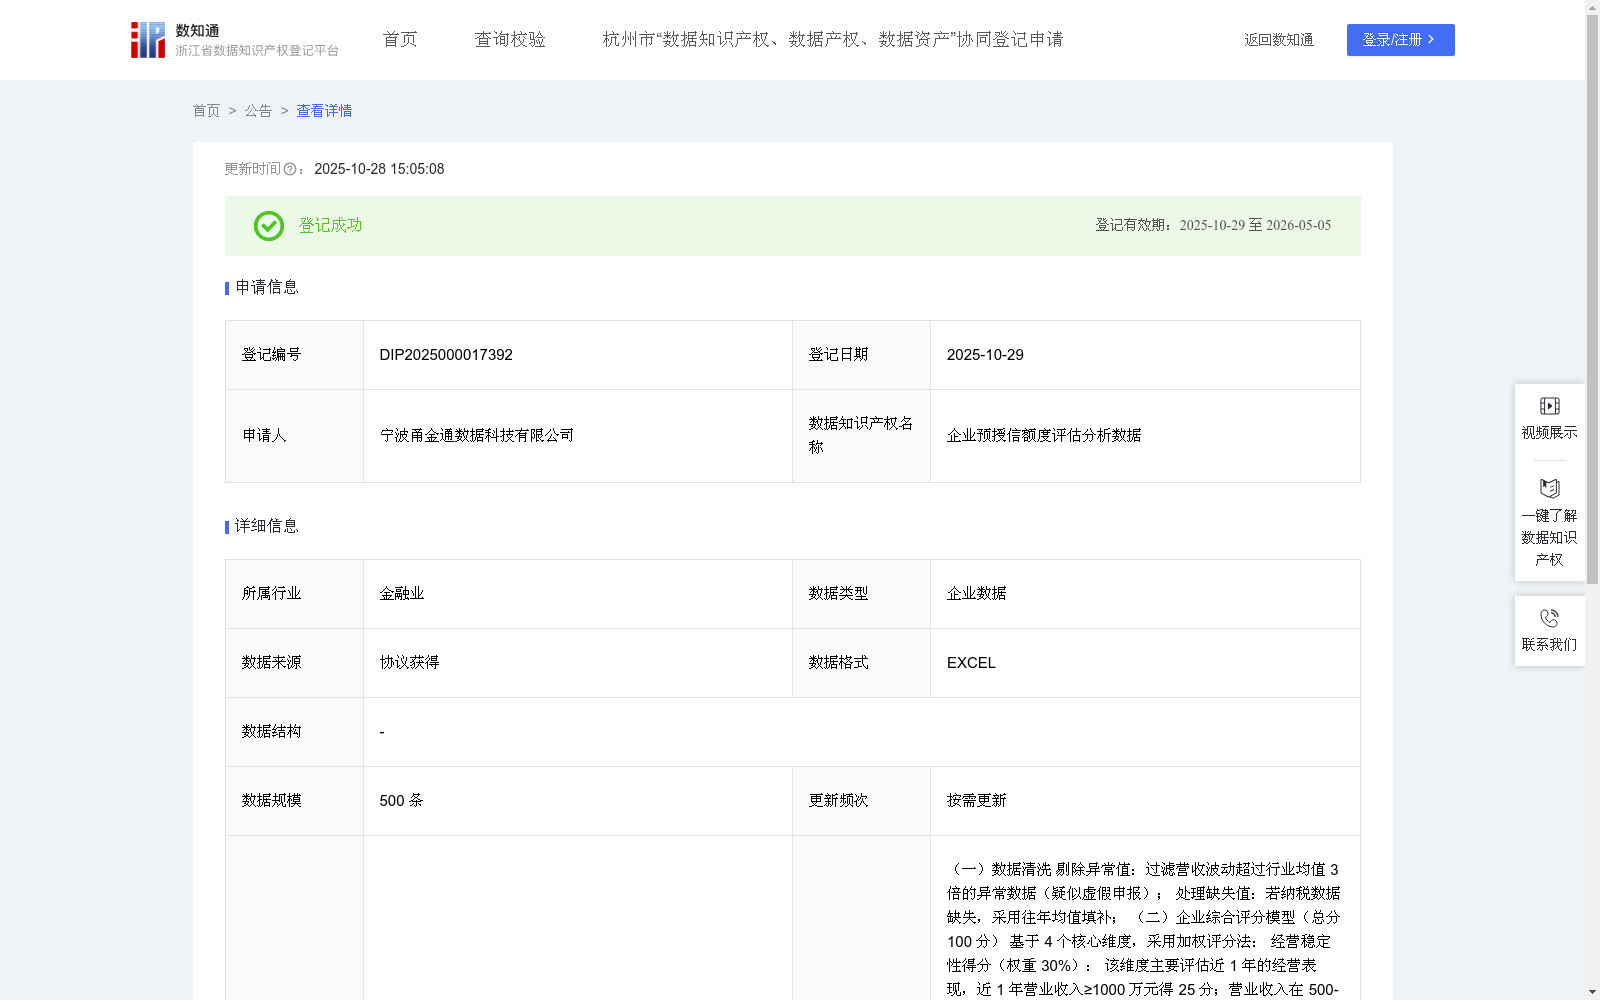Click the page scrollbar thumb
The image size is (1600, 1000).
tap(1592, 300)
